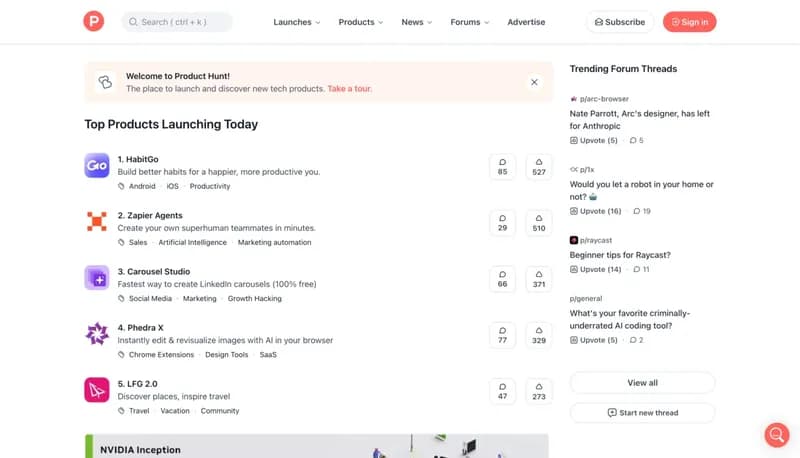Image resolution: width=800 pixels, height=458 pixels.
Task: Open comments for HabitGo (85)
Action: click(503, 167)
